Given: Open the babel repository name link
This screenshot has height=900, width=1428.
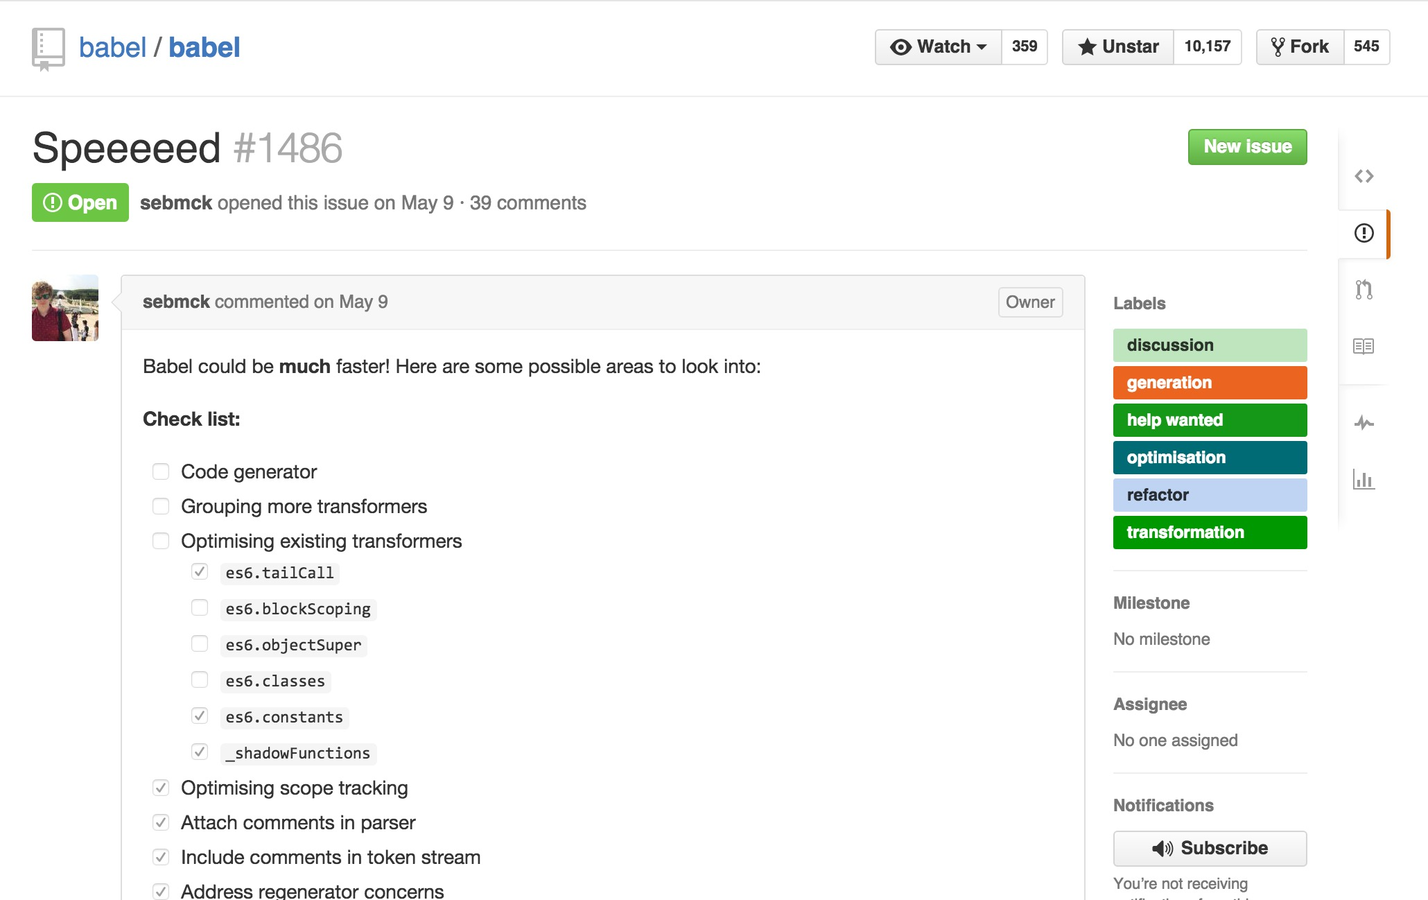Looking at the screenshot, I should point(204,48).
